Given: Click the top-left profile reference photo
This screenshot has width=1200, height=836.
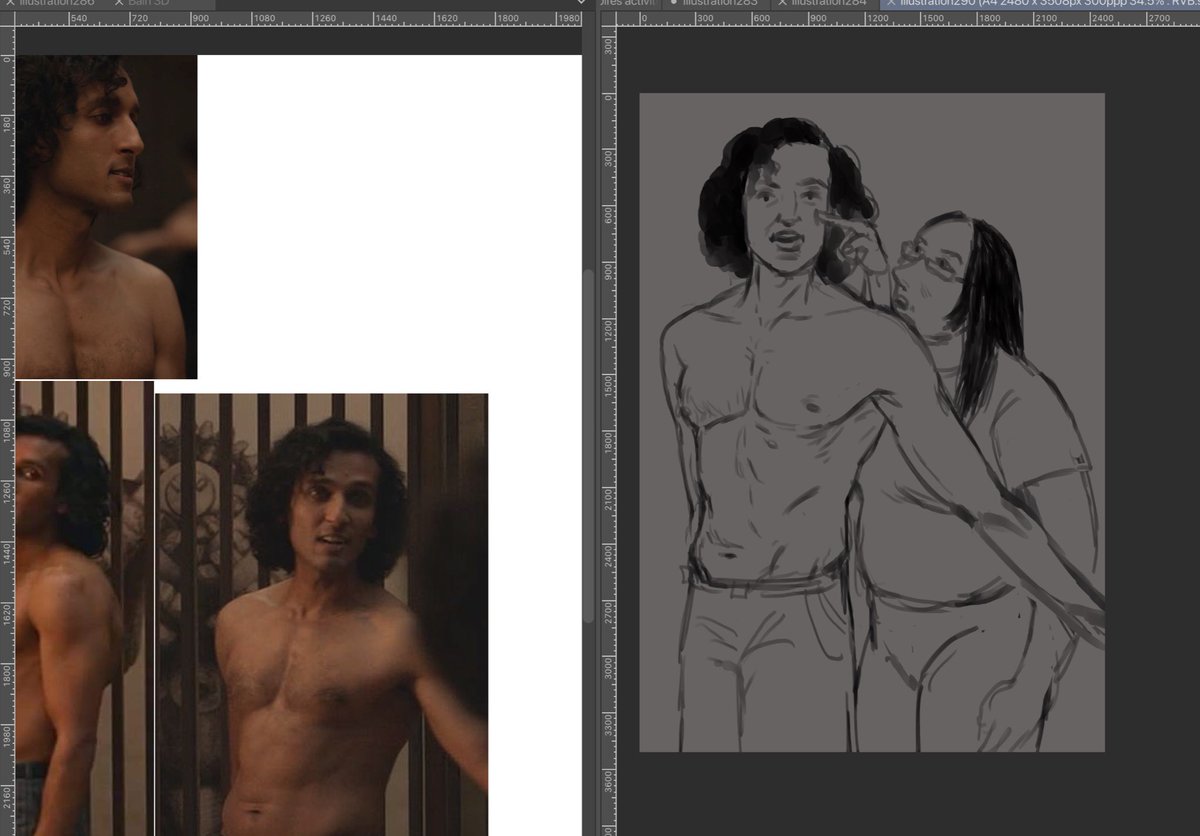Looking at the screenshot, I should [106, 217].
